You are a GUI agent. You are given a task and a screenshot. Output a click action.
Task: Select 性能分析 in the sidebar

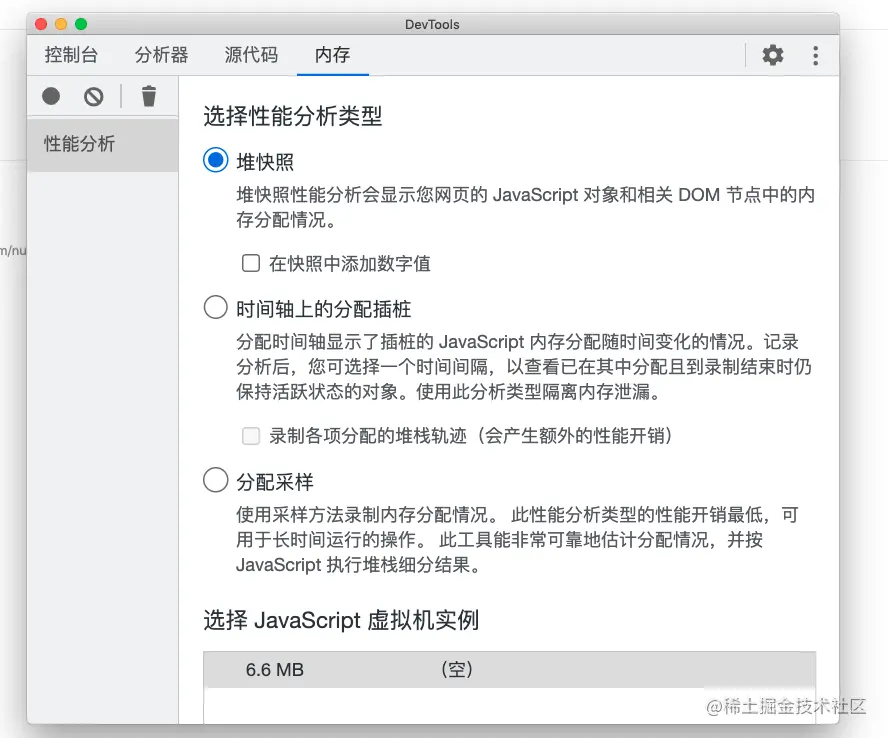click(103, 144)
